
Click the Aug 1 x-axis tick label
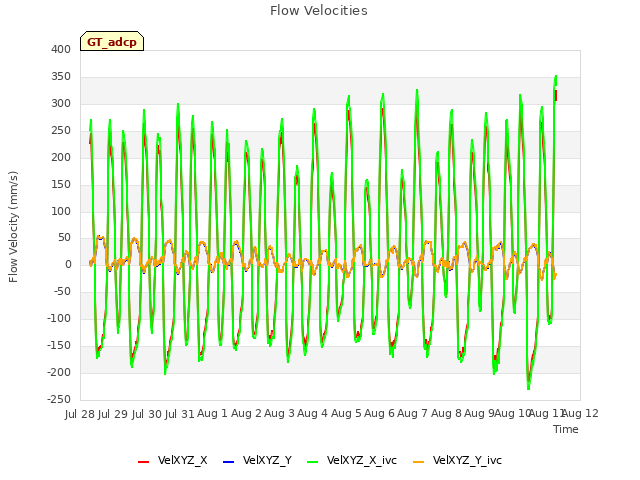pos(212,413)
